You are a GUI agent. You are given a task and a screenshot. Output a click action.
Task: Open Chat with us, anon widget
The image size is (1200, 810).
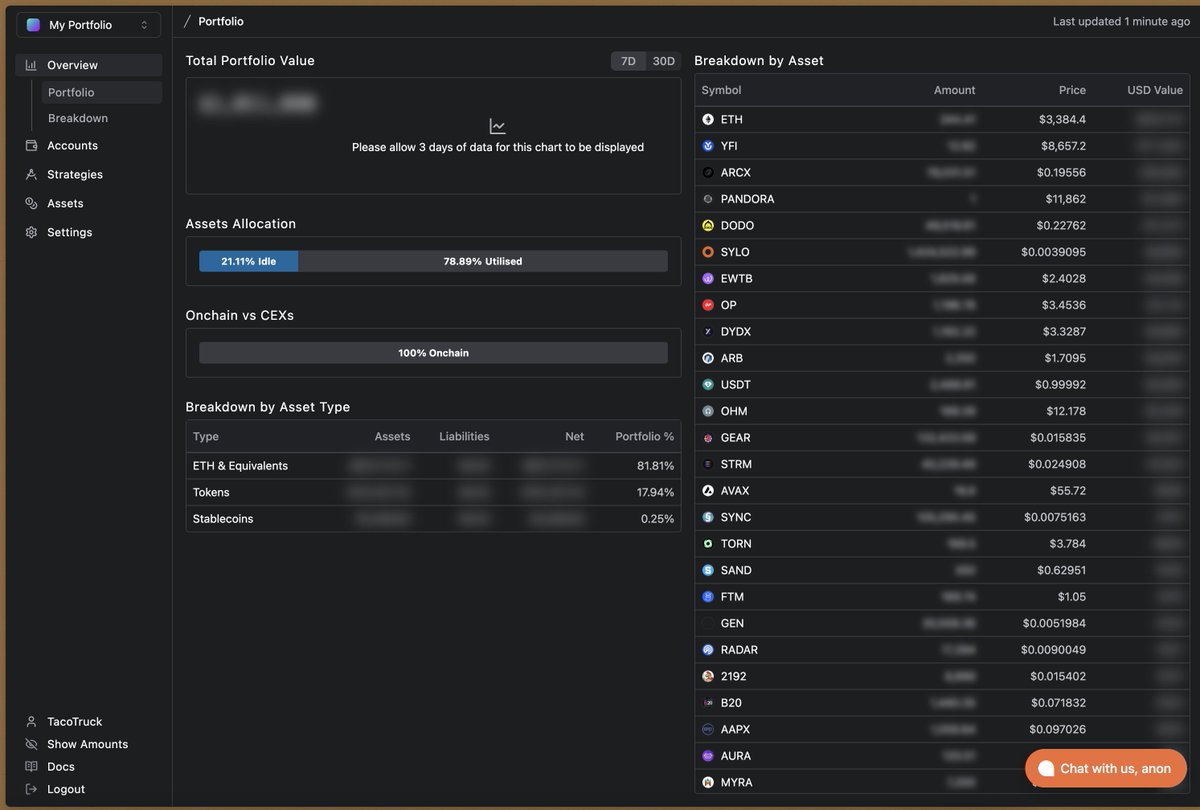click(x=1106, y=768)
